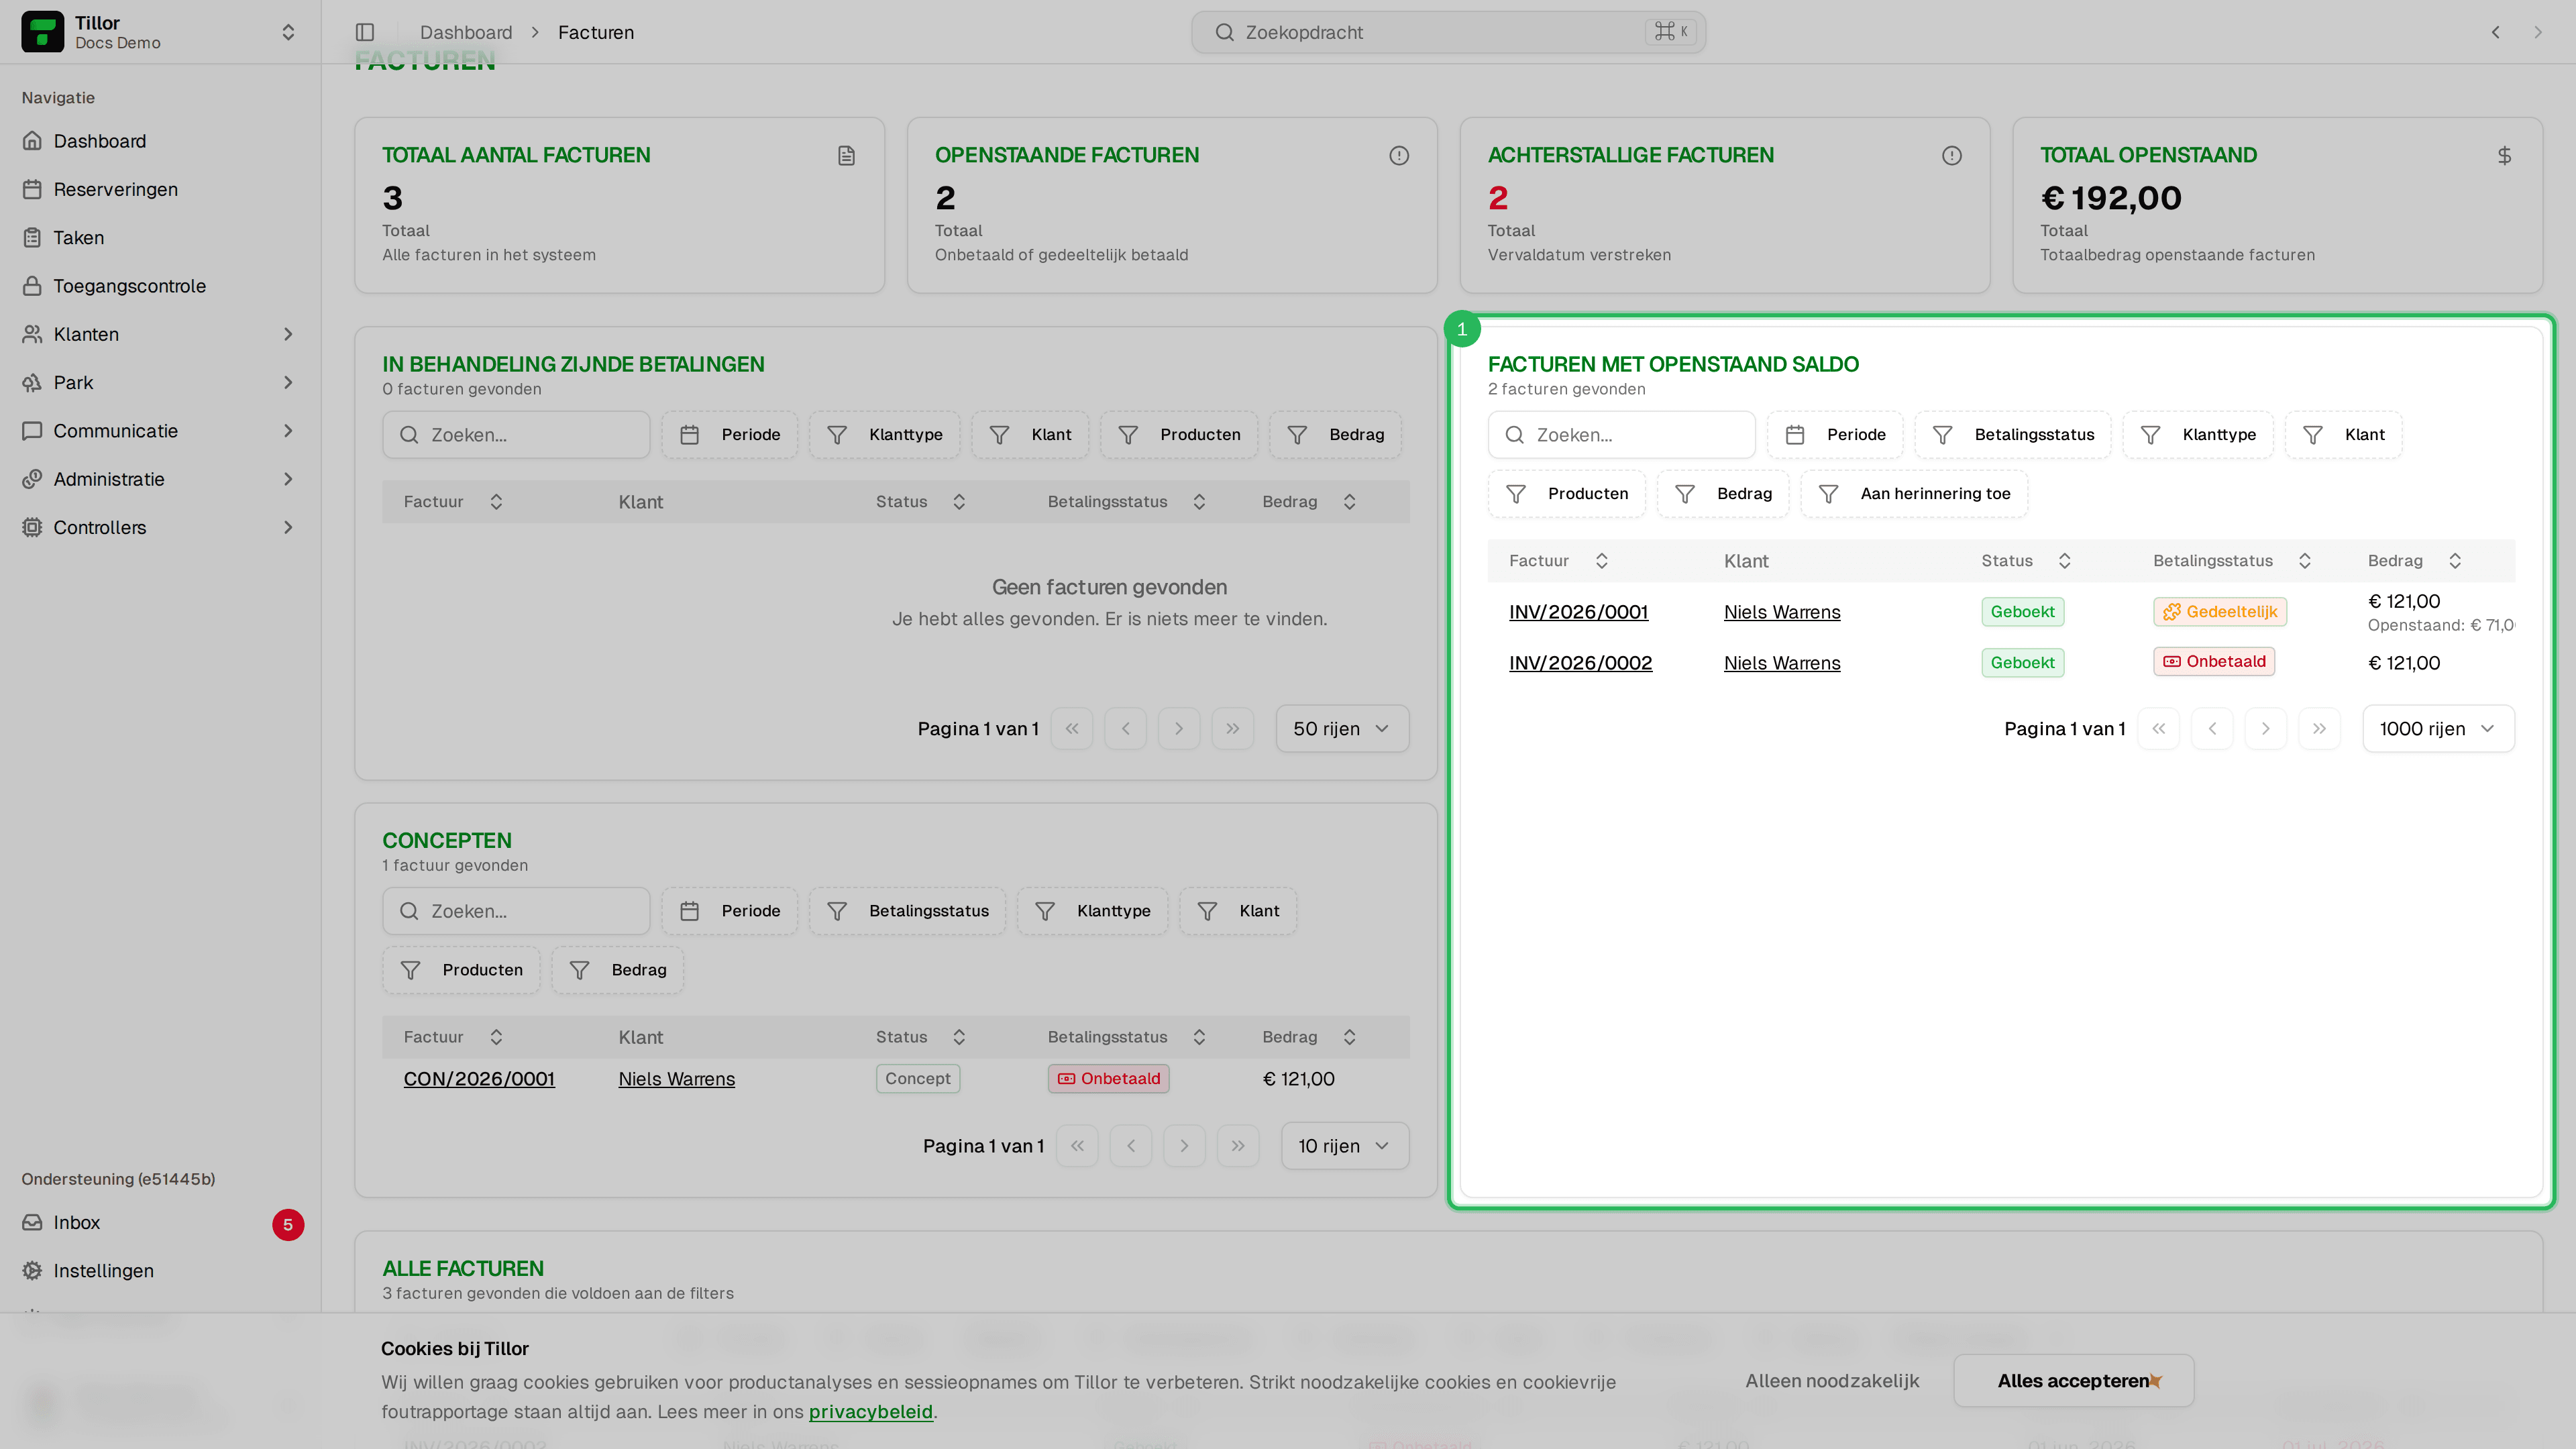This screenshot has height=1449, width=2576.
Task: Open Niels Warrens in Concepten table
Action: (x=676, y=1079)
